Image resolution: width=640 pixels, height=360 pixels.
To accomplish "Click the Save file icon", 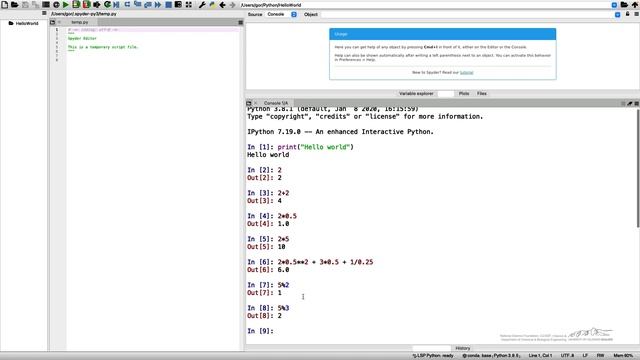I will tap(25, 5).
